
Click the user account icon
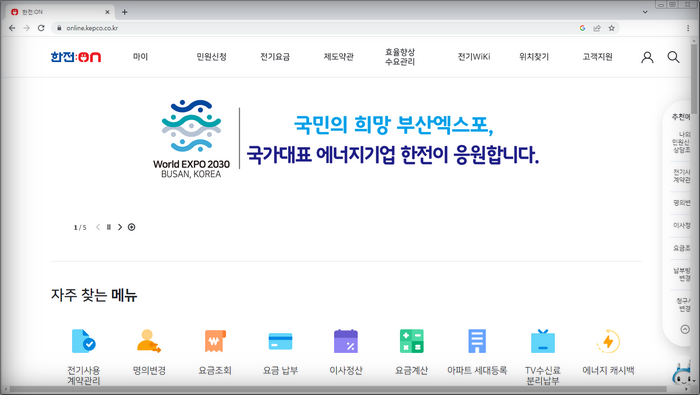coord(647,57)
